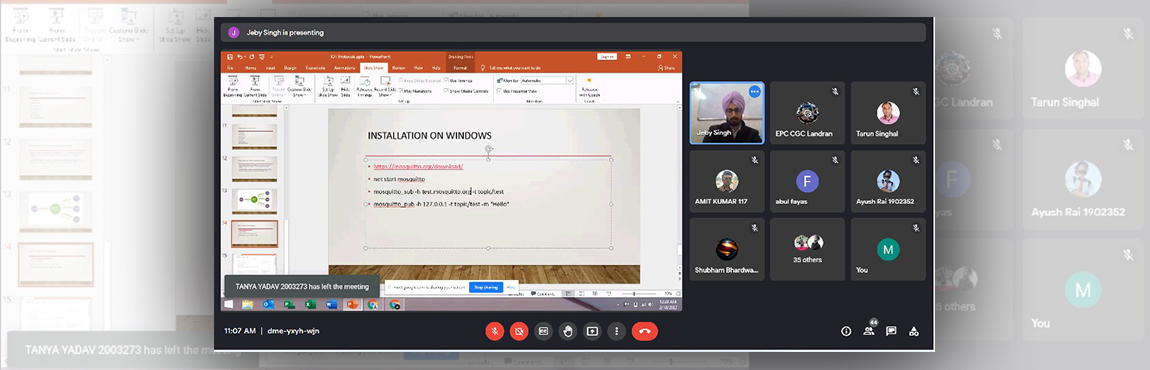Click the Tarun Singhal participant tile

(888, 112)
